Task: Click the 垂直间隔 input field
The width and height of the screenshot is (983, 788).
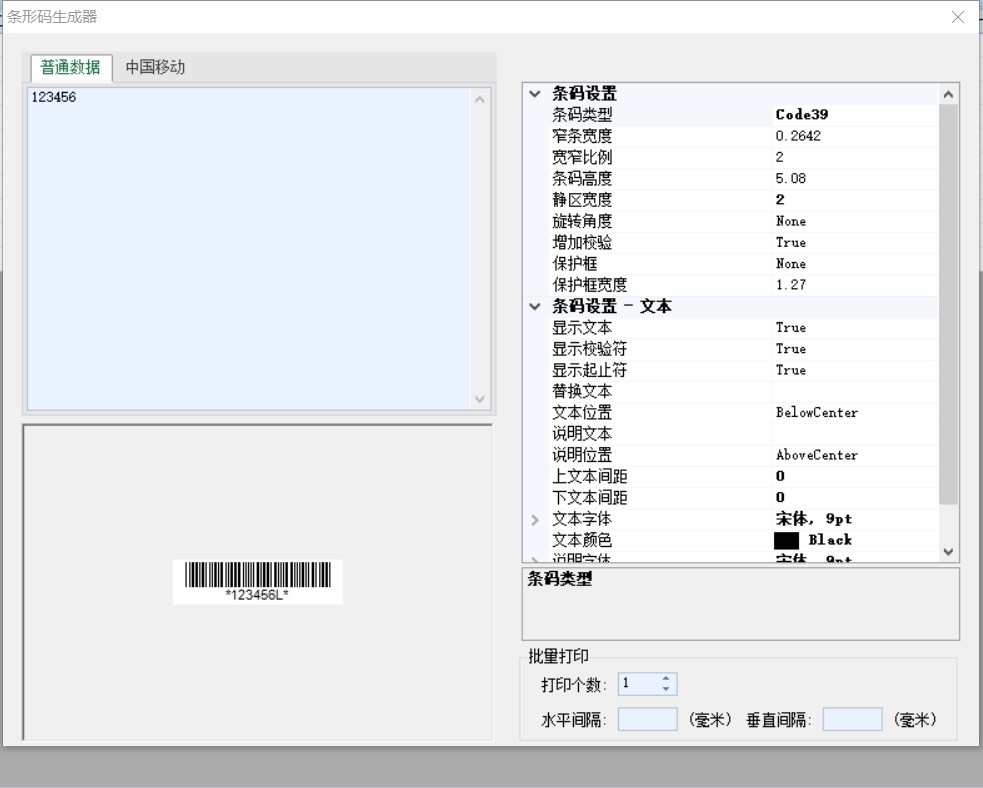Action: [853, 719]
